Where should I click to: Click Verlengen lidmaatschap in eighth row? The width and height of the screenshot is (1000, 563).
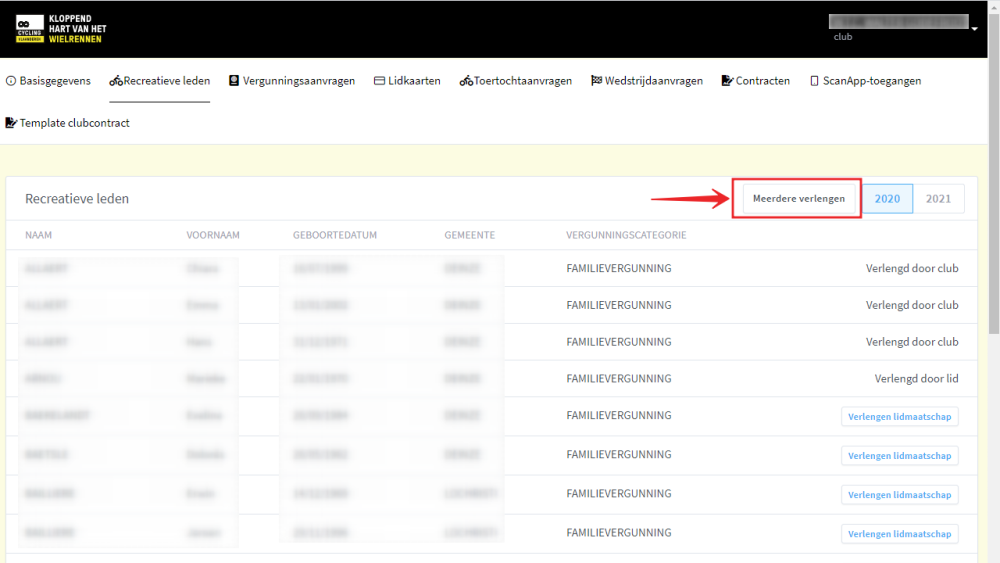click(899, 534)
